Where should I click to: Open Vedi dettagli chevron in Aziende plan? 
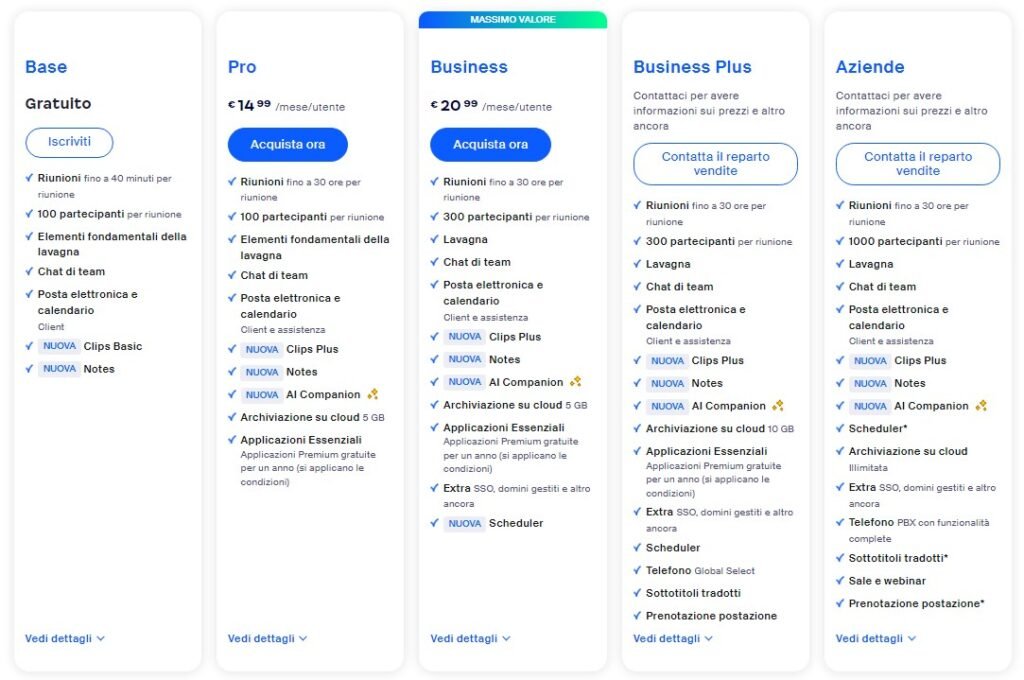pos(912,638)
